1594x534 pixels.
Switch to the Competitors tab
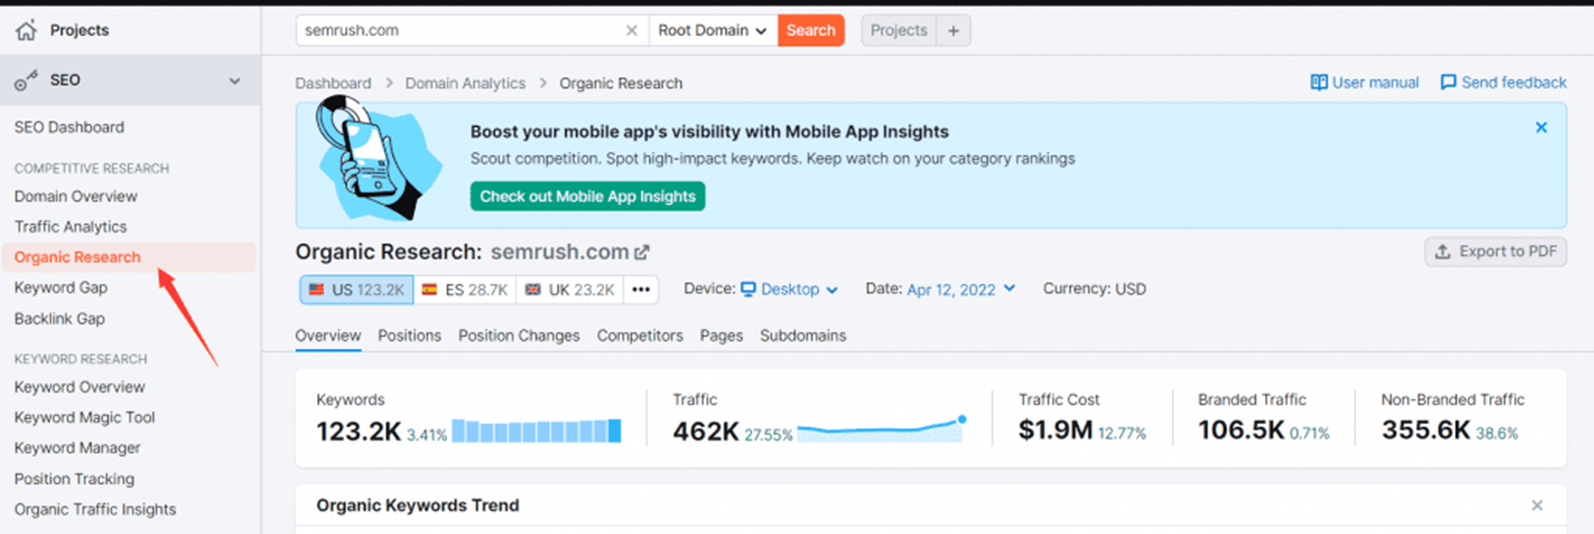click(640, 336)
